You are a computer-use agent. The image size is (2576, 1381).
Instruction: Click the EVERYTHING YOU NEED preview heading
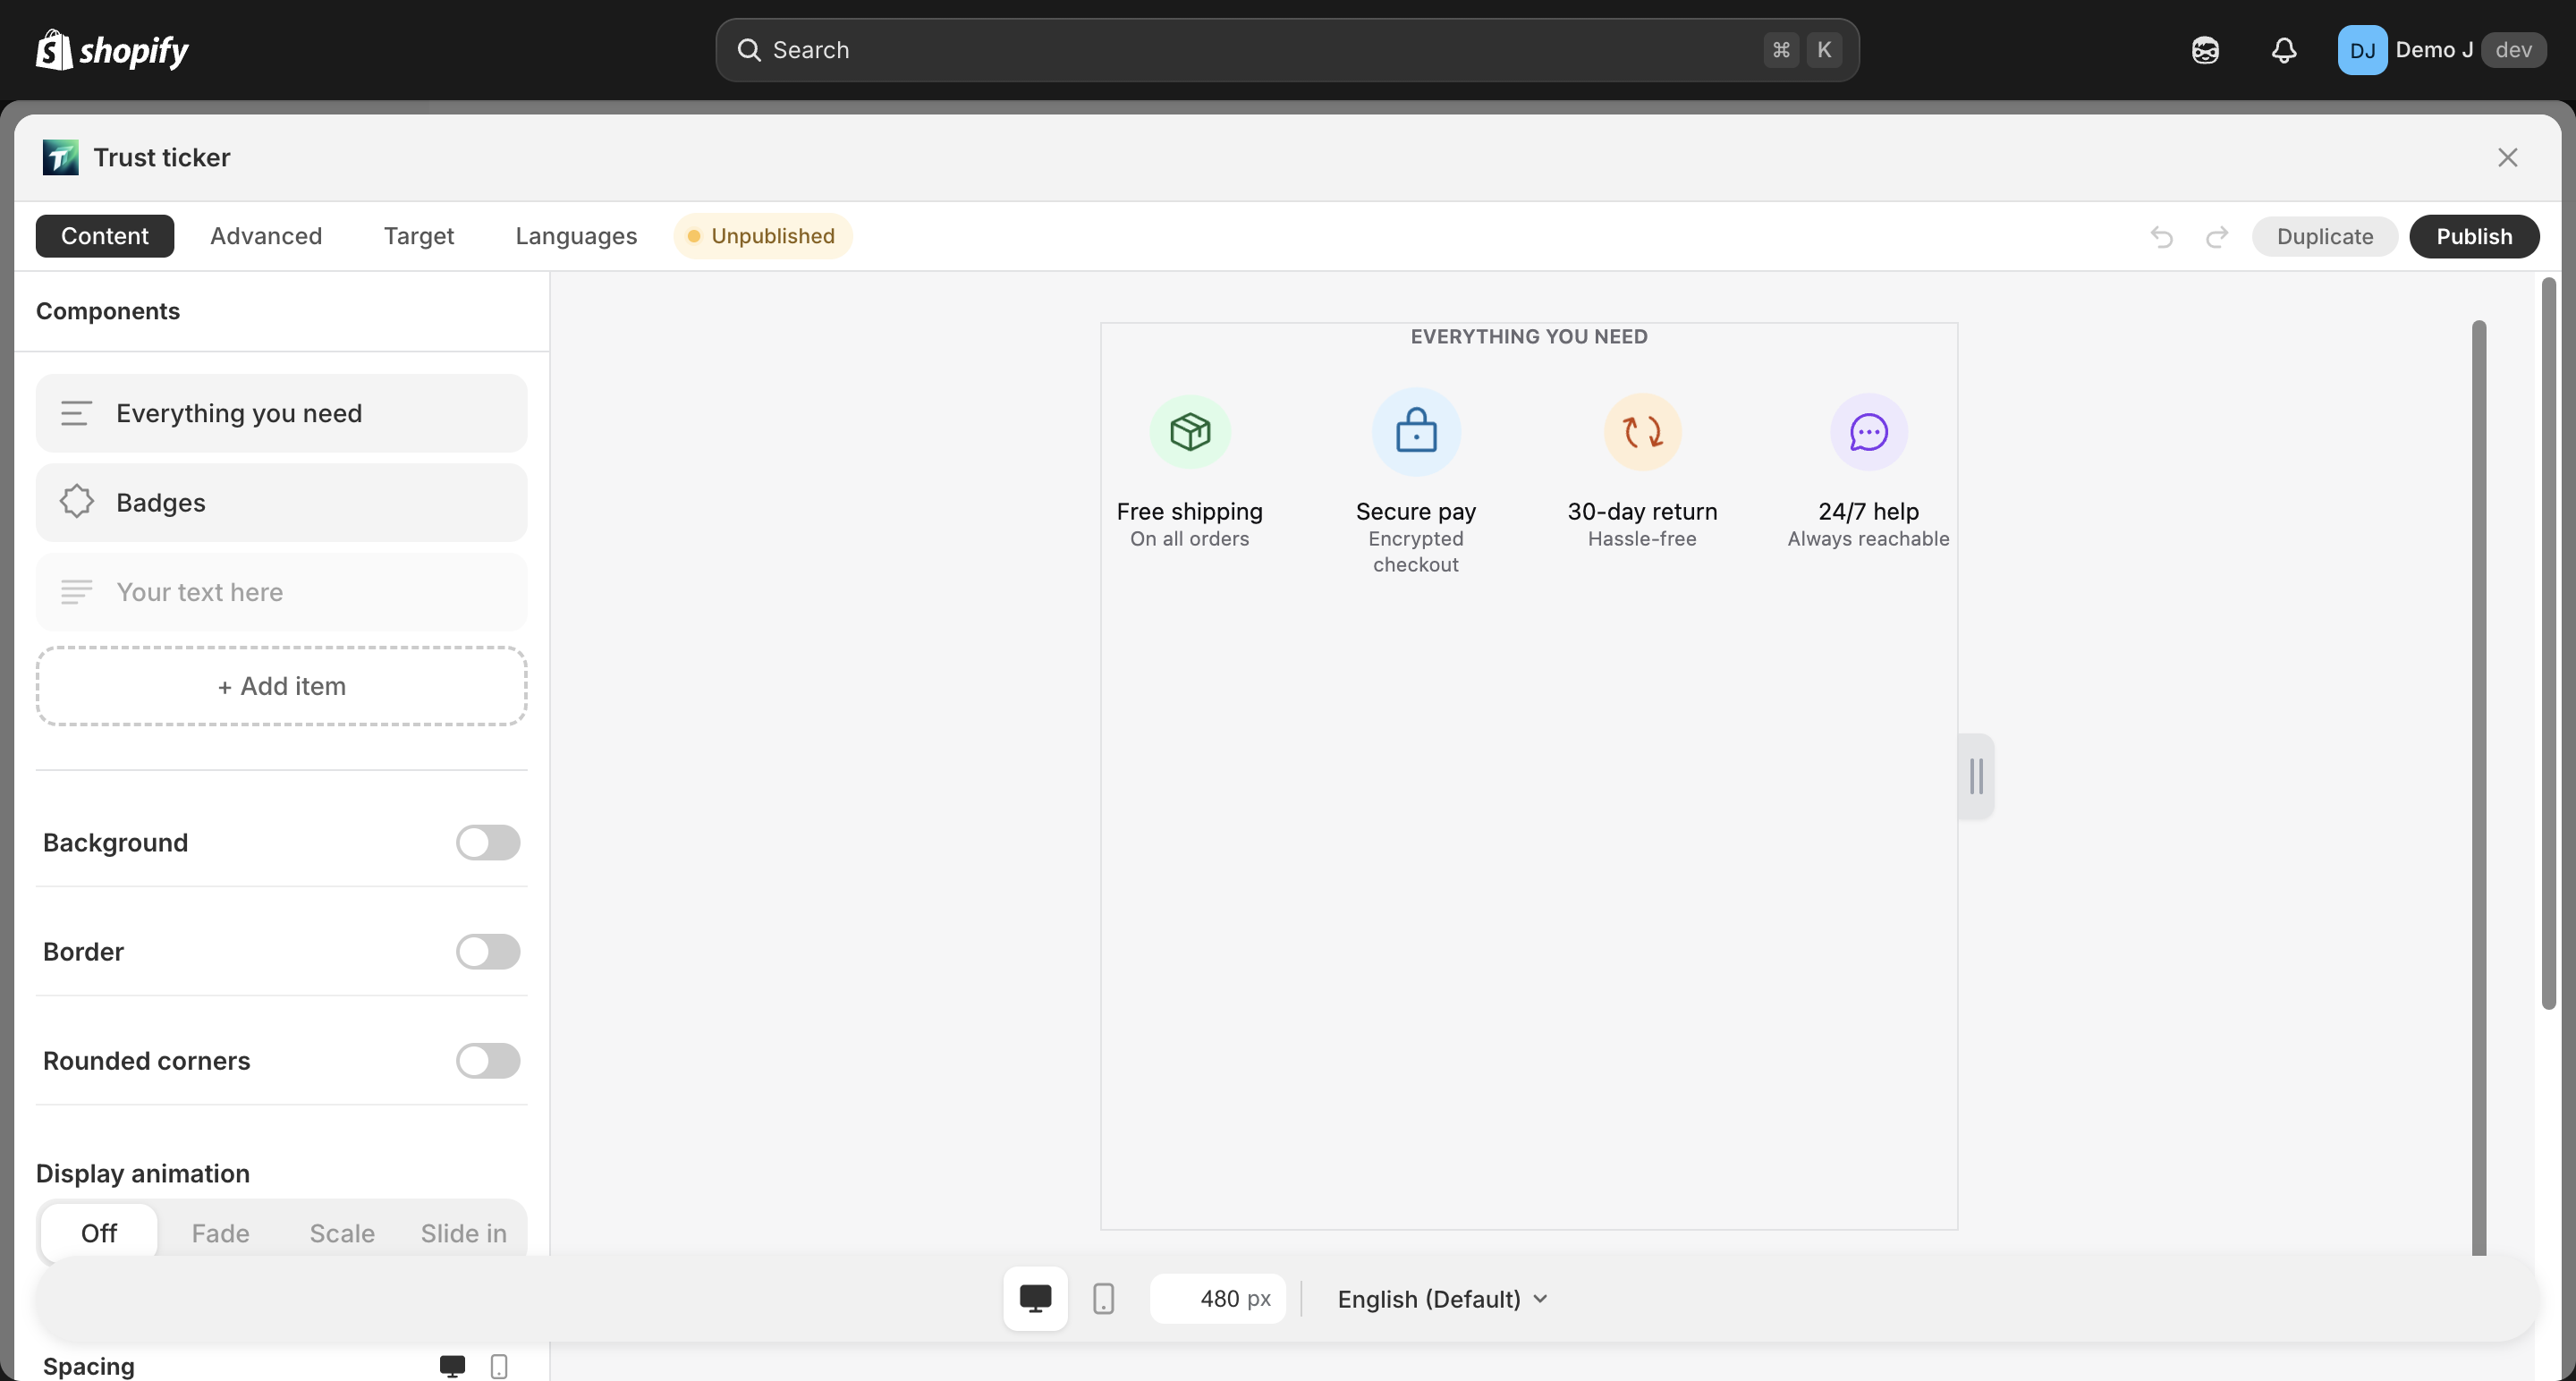pos(1529,337)
